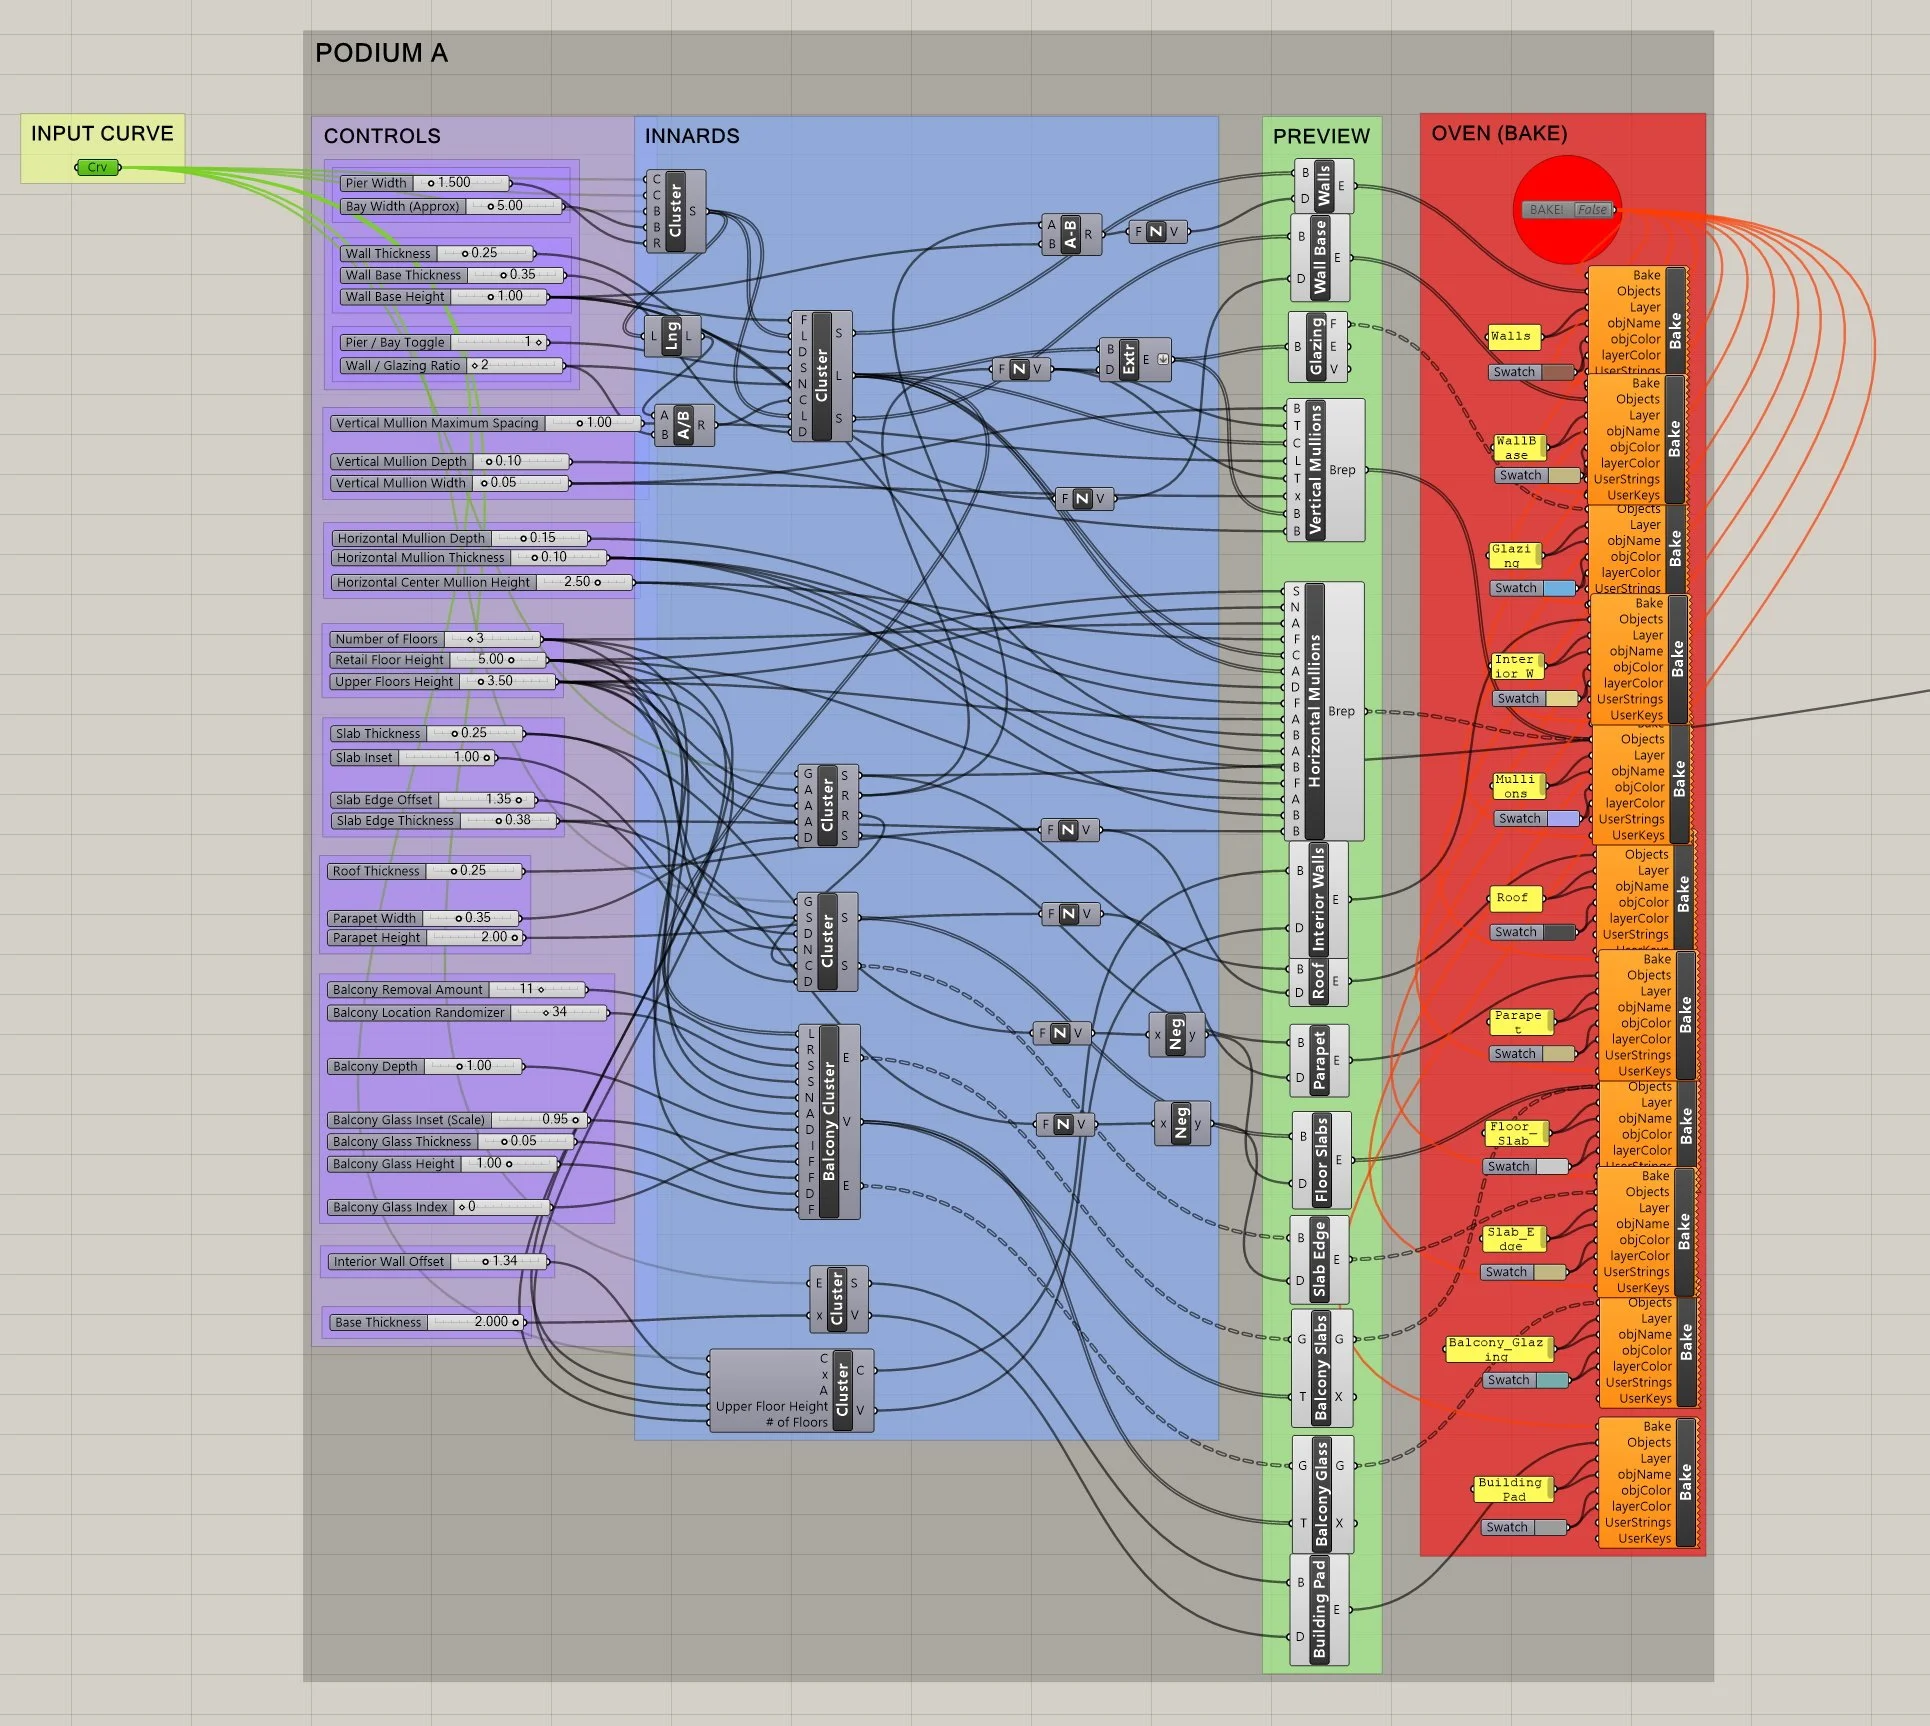Viewport: 1930px width, 1726px height.
Task: Select the Lng length component
Action: pyautogui.click(x=672, y=335)
